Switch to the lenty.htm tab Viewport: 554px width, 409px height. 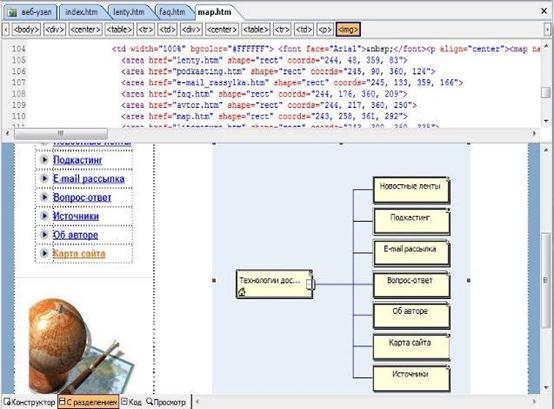[x=129, y=12]
